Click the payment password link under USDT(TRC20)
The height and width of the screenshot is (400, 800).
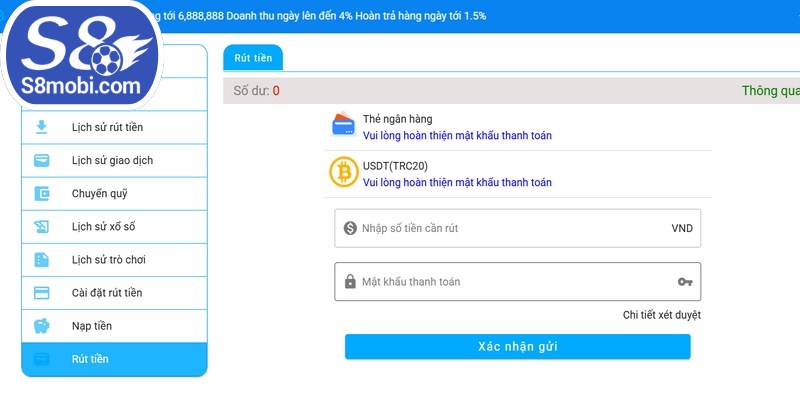(x=457, y=183)
